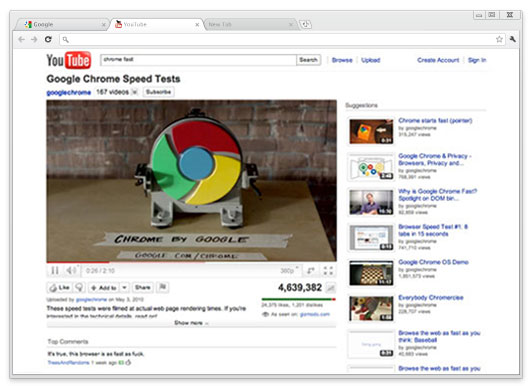Toggle fullscreen video mode
530x390 pixels.
pyautogui.click(x=328, y=271)
